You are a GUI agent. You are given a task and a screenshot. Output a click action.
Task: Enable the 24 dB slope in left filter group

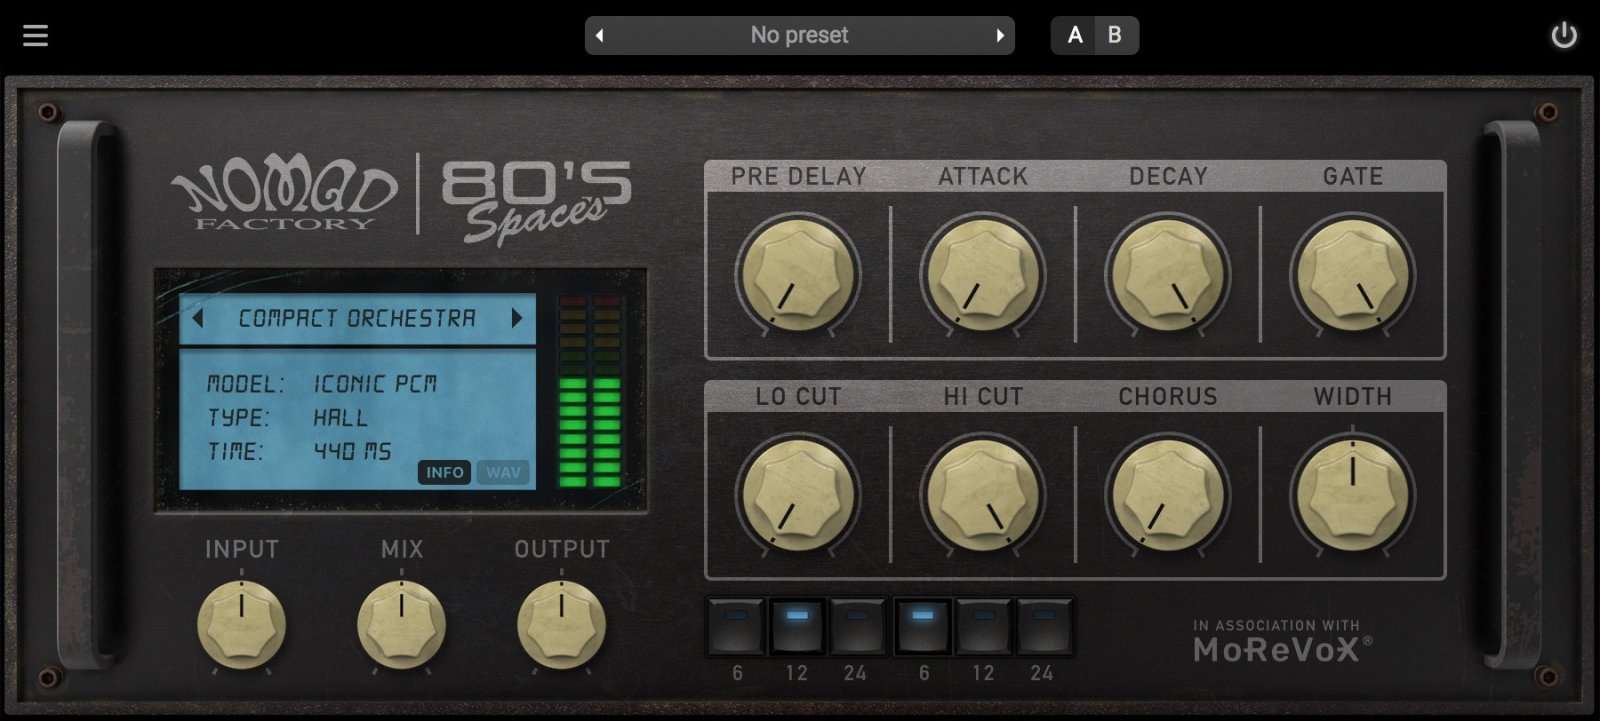[x=857, y=627]
